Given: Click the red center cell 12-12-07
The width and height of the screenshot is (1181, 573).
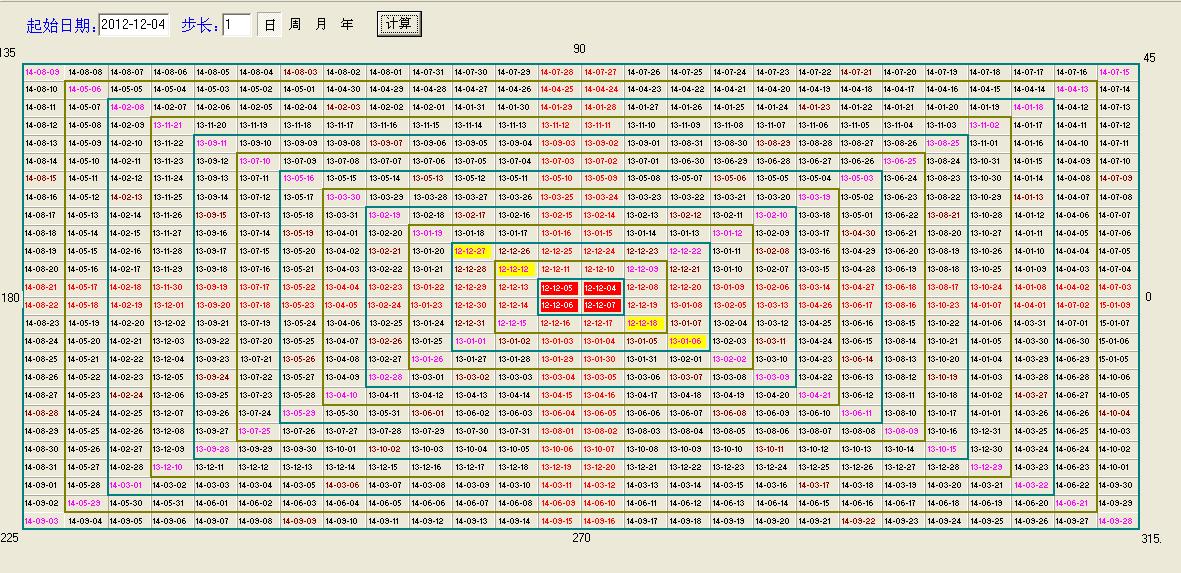Looking at the screenshot, I should 600,306.
